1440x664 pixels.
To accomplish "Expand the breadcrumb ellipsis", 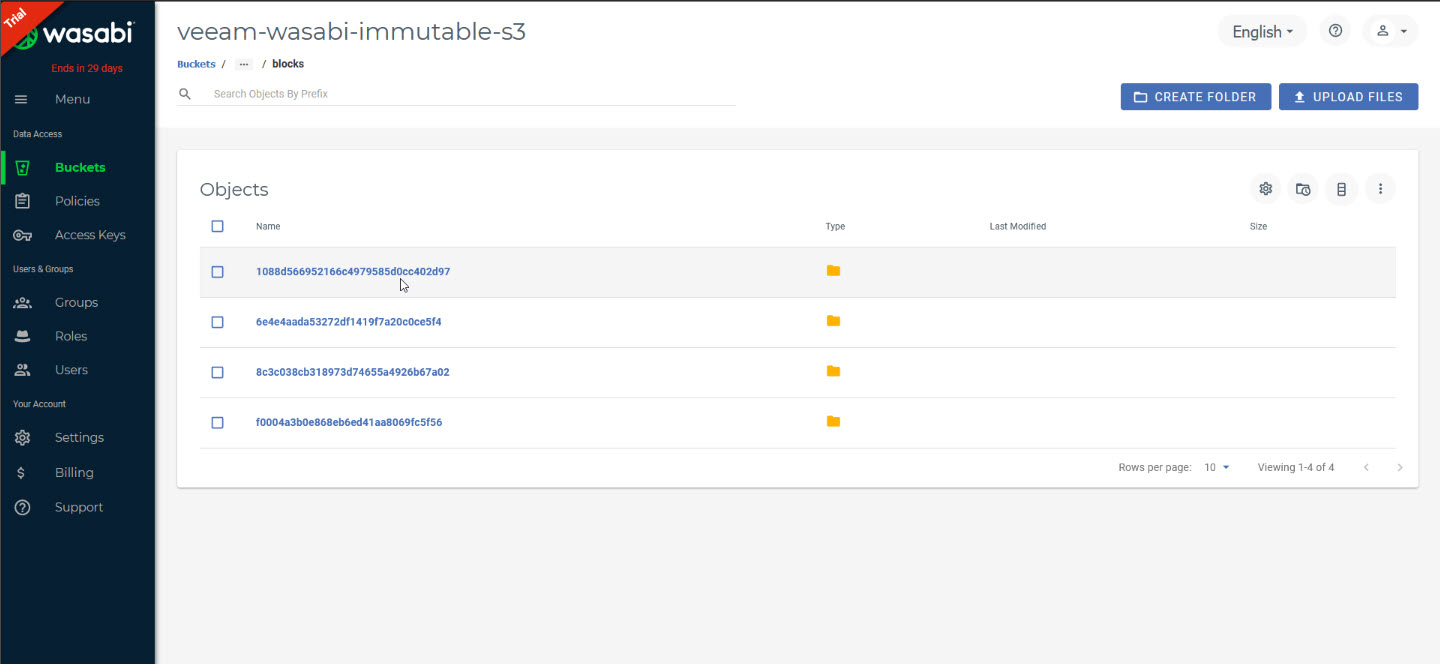I will coord(244,64).
